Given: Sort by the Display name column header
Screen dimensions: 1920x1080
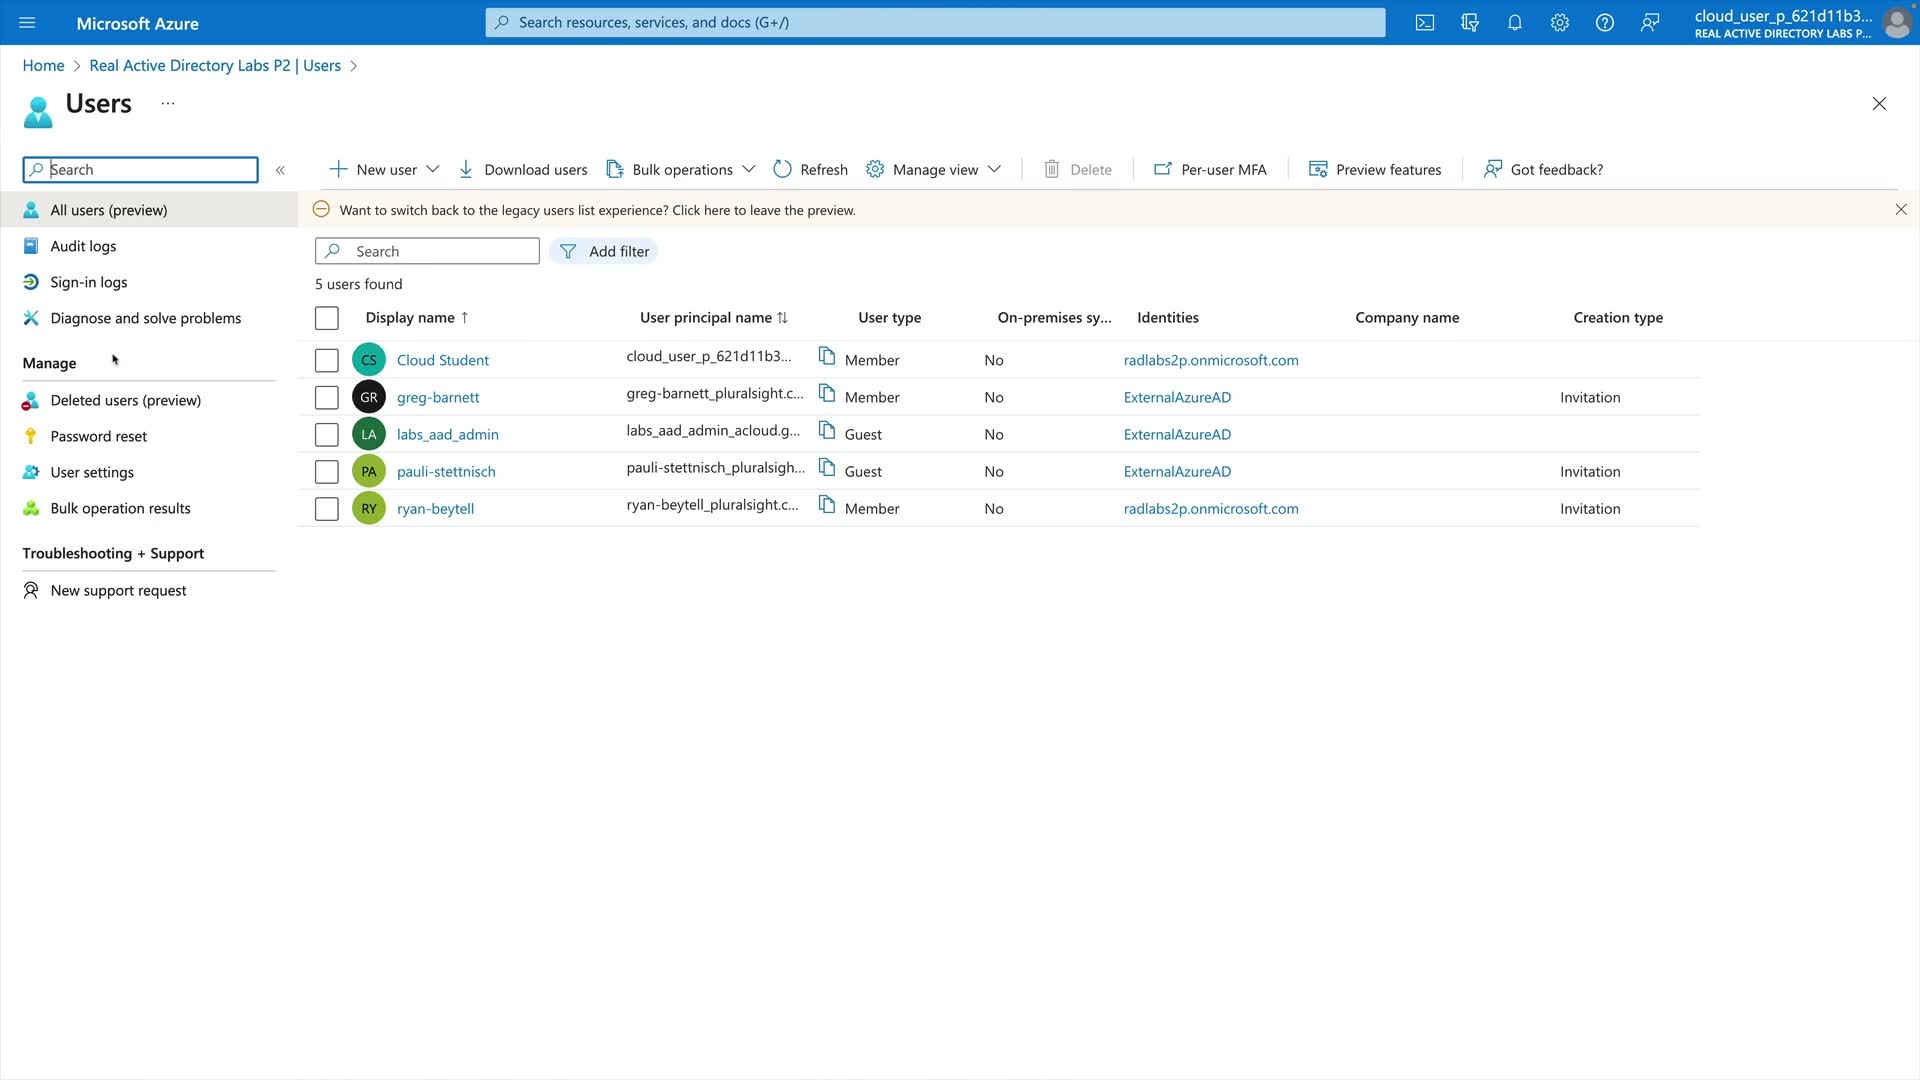Looking at the screenshot, I should (x=410, y=317).
